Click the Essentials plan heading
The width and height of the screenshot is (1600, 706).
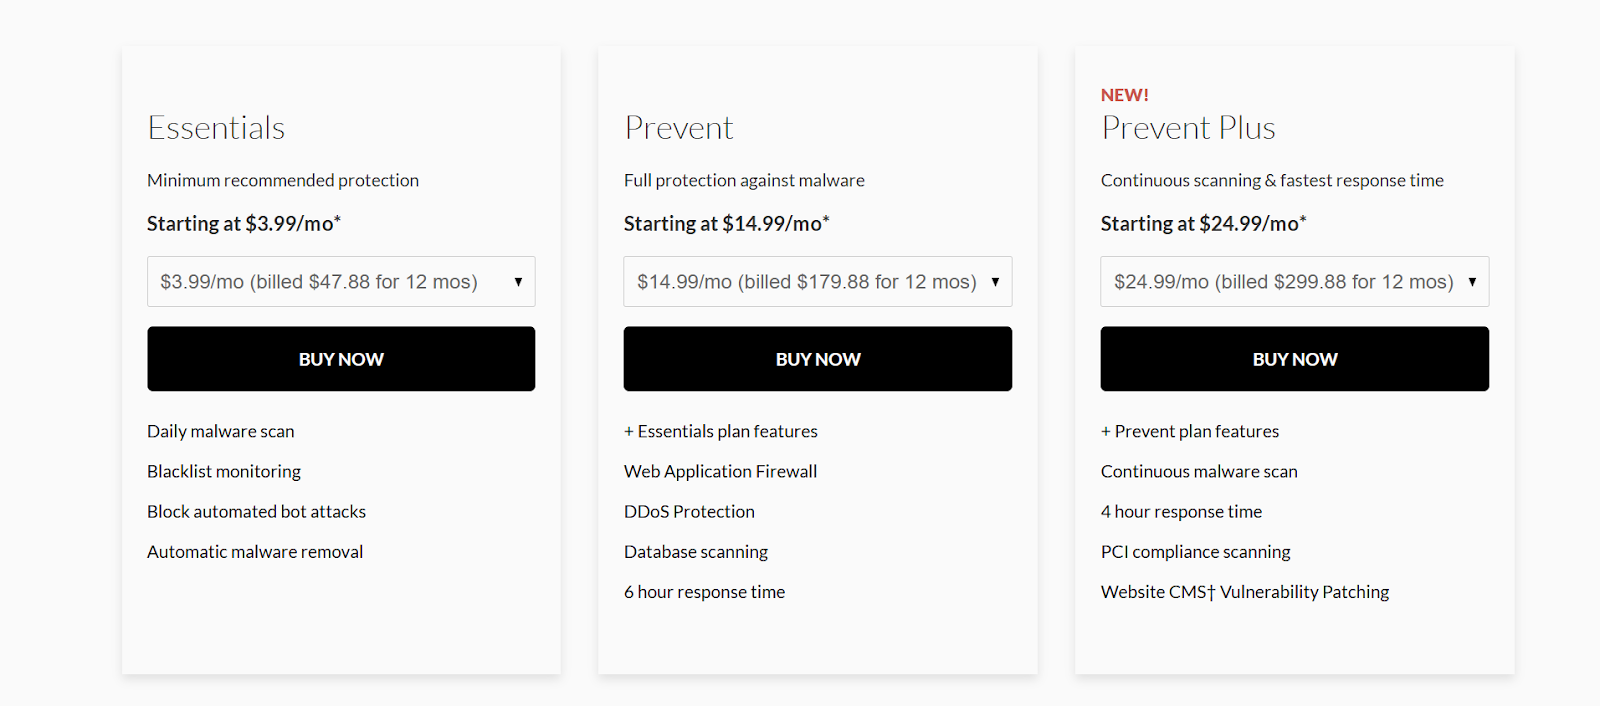coord(216,128)
